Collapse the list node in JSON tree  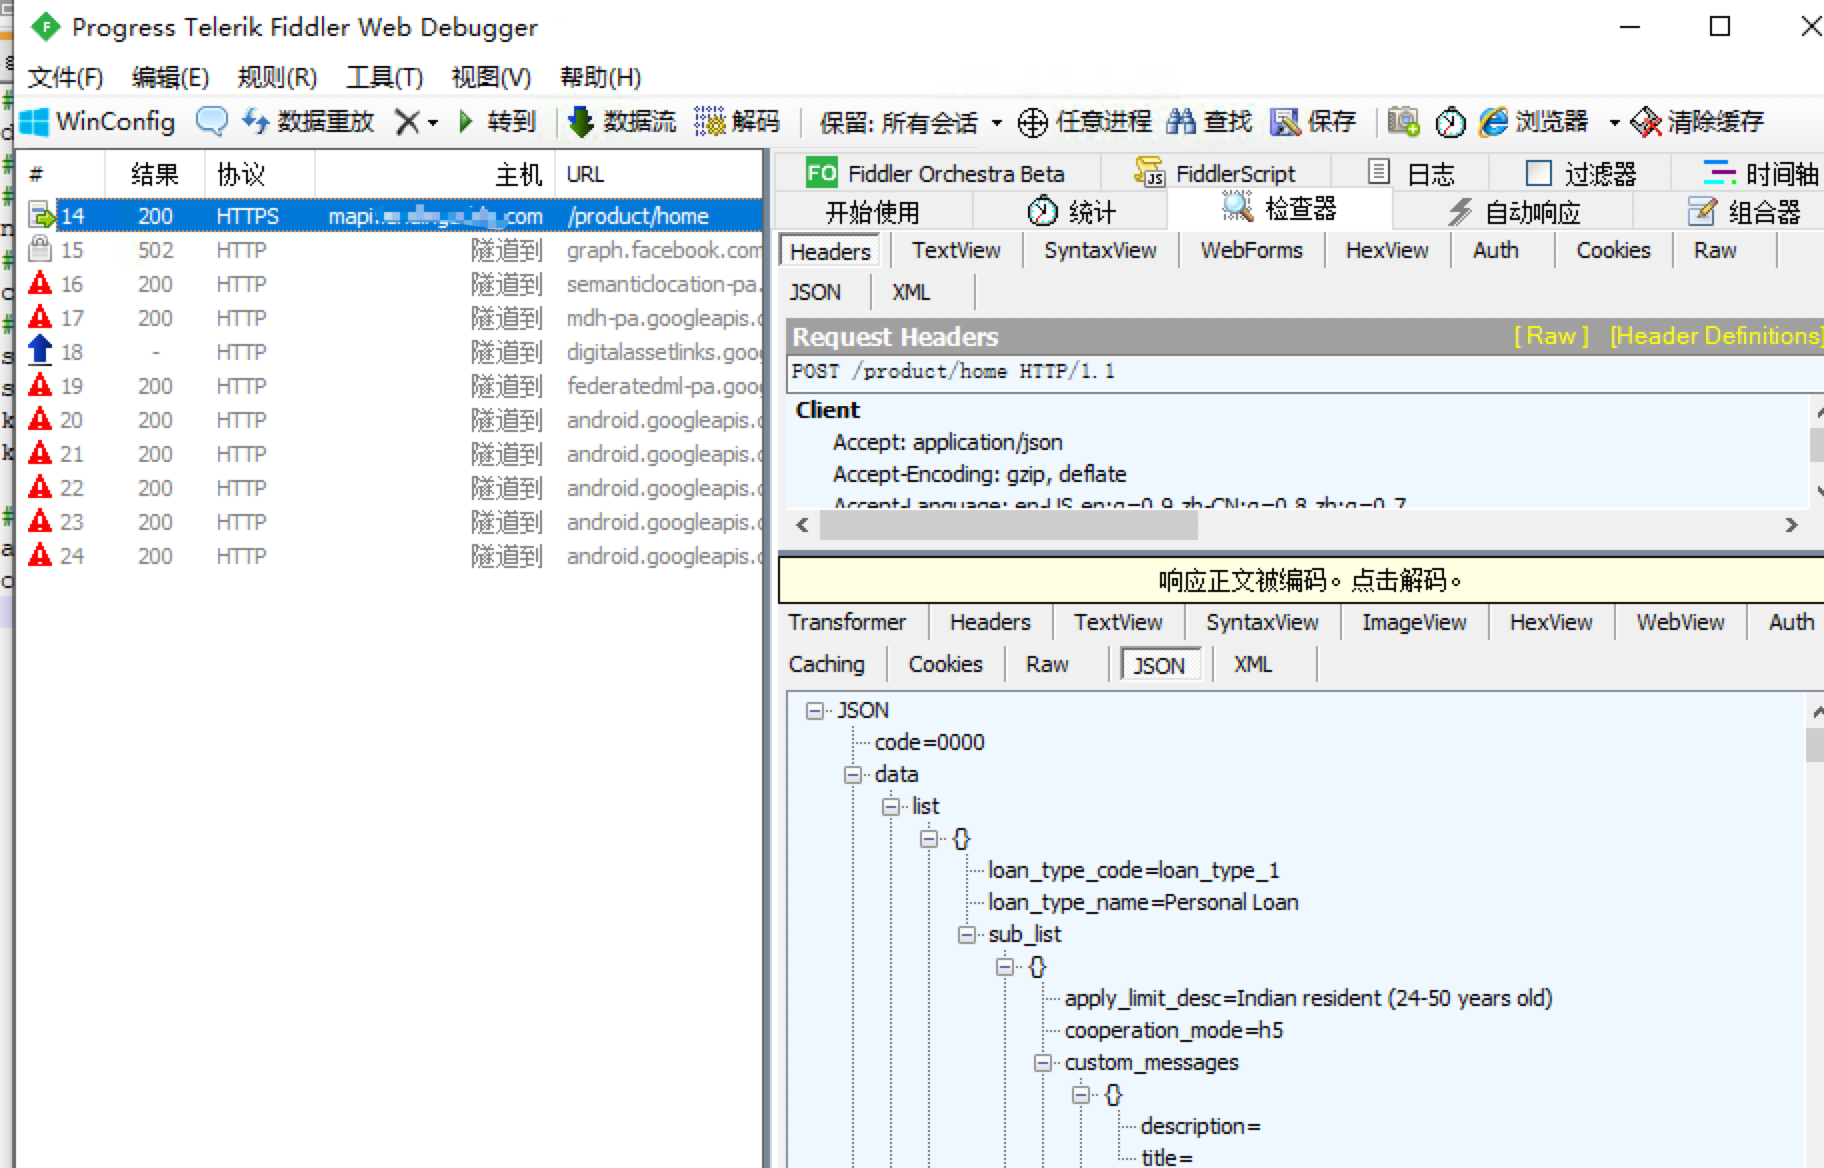(891, 806)
